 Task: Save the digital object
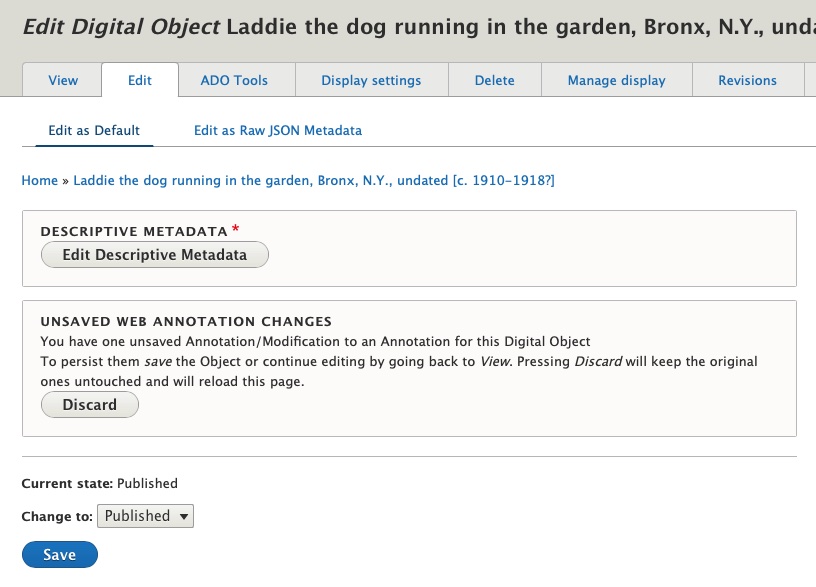[x=60, y=554]
